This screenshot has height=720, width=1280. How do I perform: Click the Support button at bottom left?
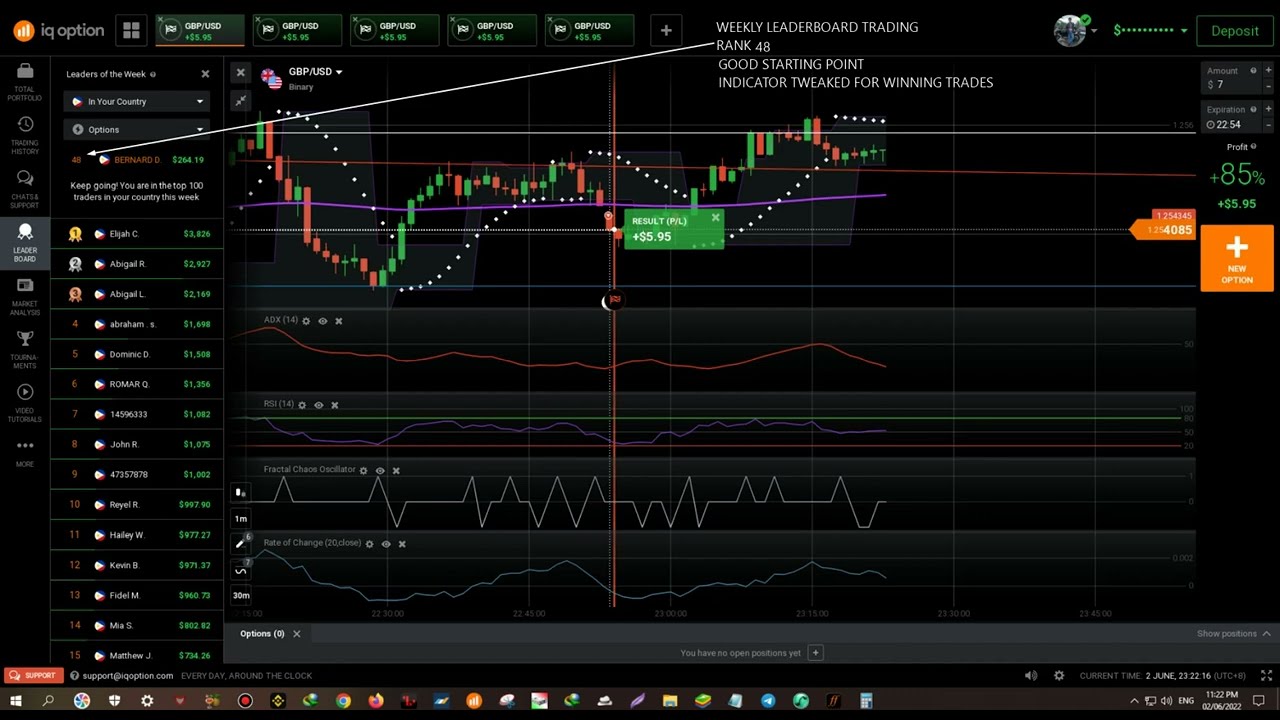tap(33, 676)
